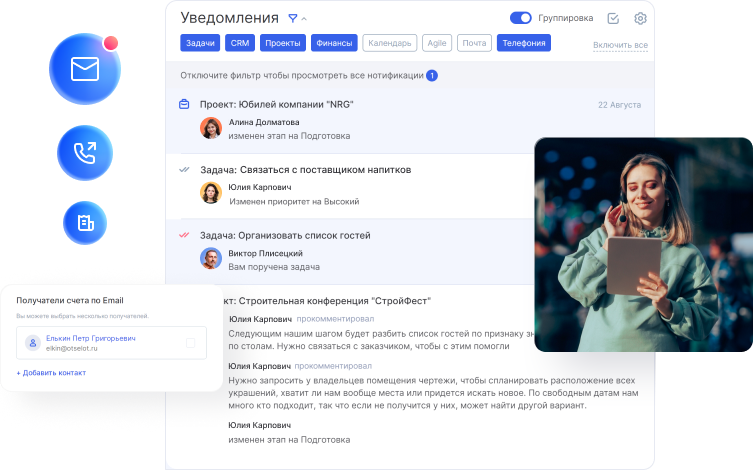The image size is (753, 470).
Task: Toggle the Группировка switch
Action: pos(521,18)
